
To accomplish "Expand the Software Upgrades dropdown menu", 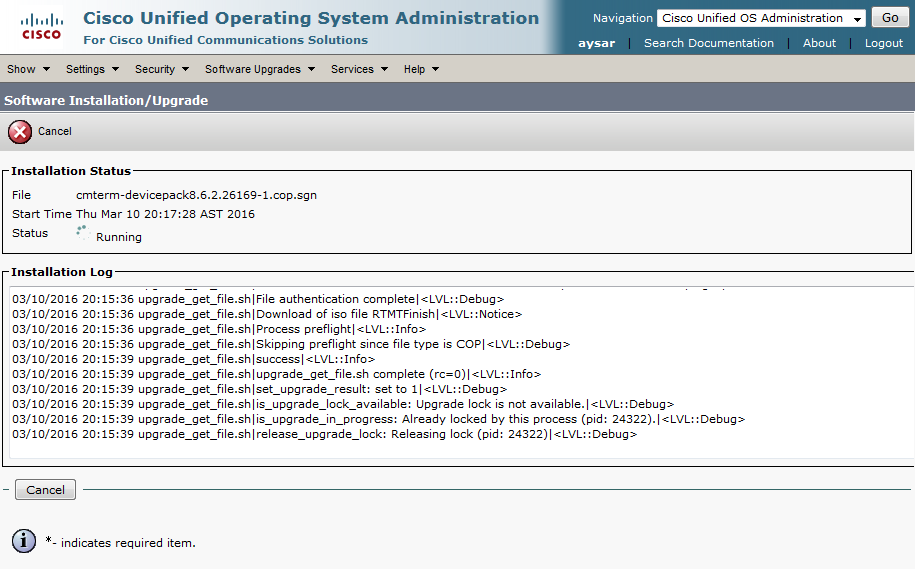I will (x=259, y=69).
